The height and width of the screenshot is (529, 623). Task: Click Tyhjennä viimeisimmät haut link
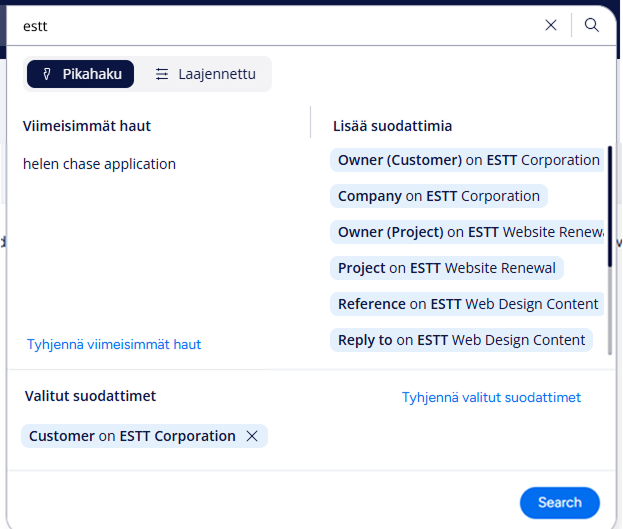click(114, 344)
